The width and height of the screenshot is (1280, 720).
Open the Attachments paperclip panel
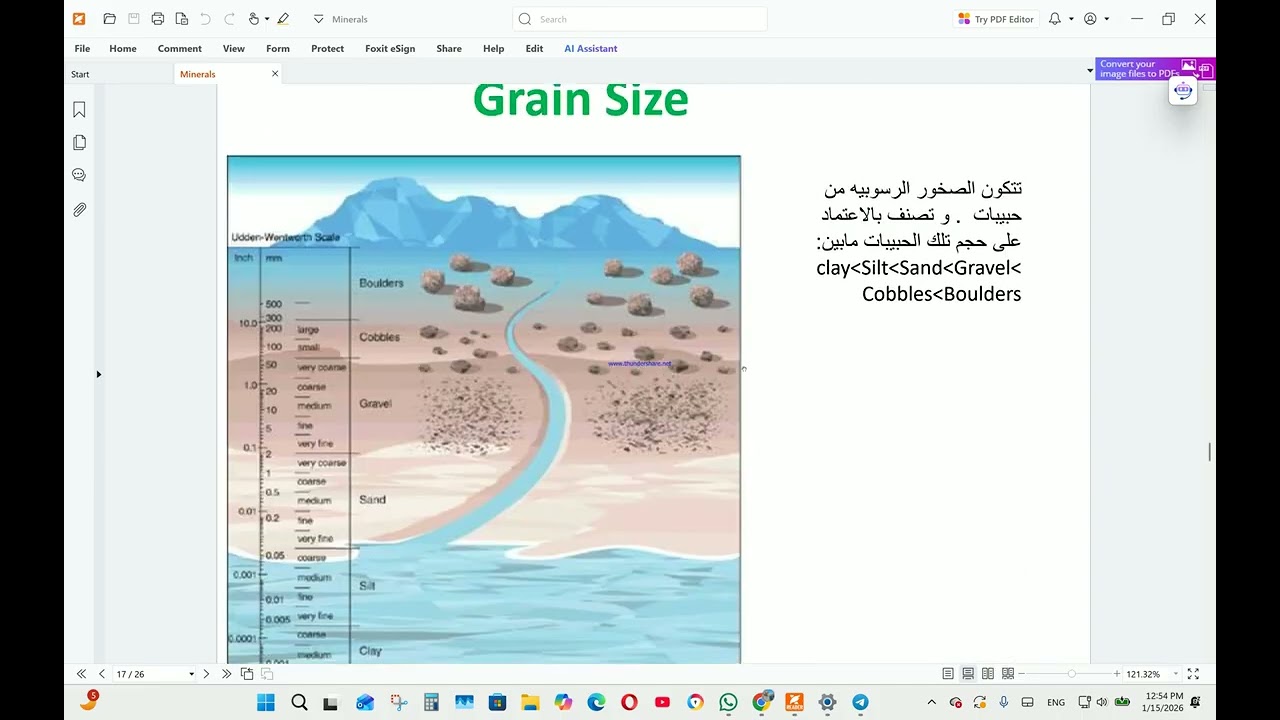tap(79, 210)
